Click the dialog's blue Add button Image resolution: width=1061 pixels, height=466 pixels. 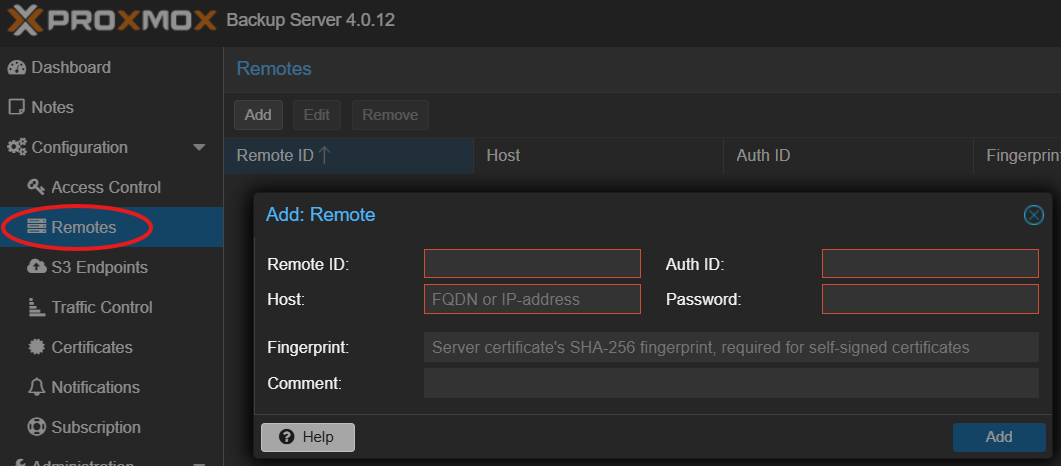[x=999, y=437]
